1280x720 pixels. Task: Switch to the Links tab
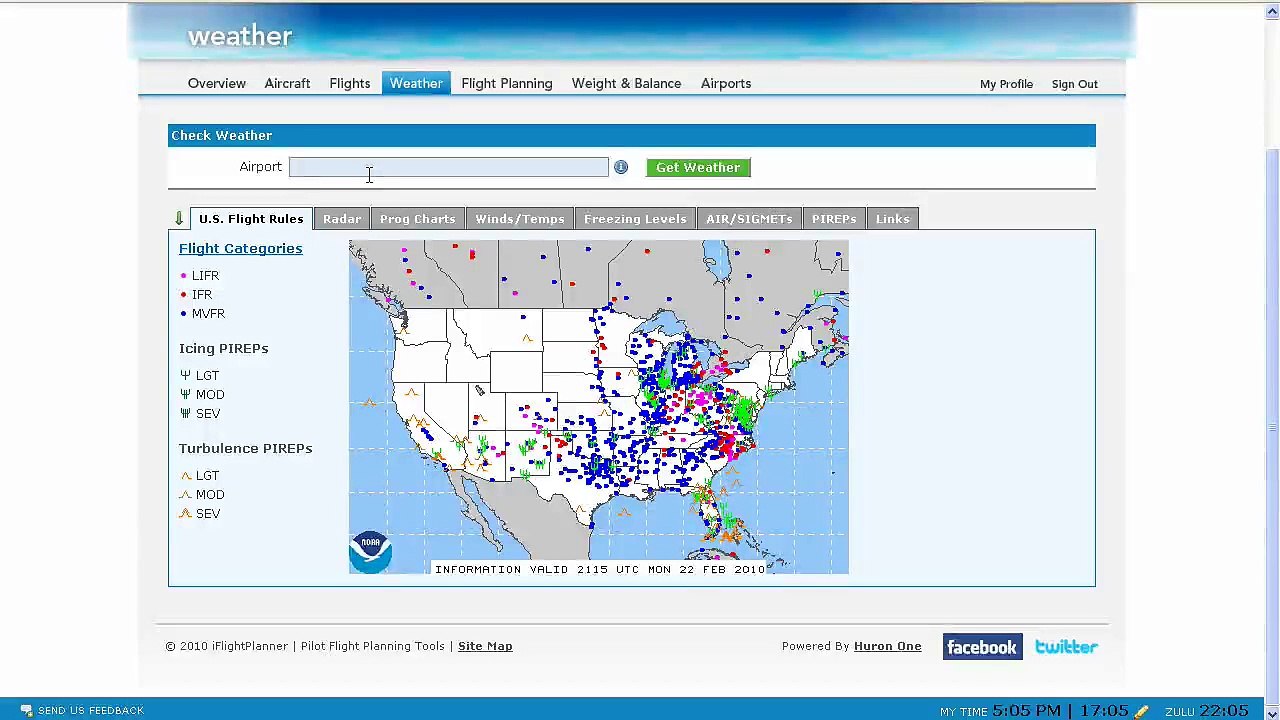click(x=893, y=219)
